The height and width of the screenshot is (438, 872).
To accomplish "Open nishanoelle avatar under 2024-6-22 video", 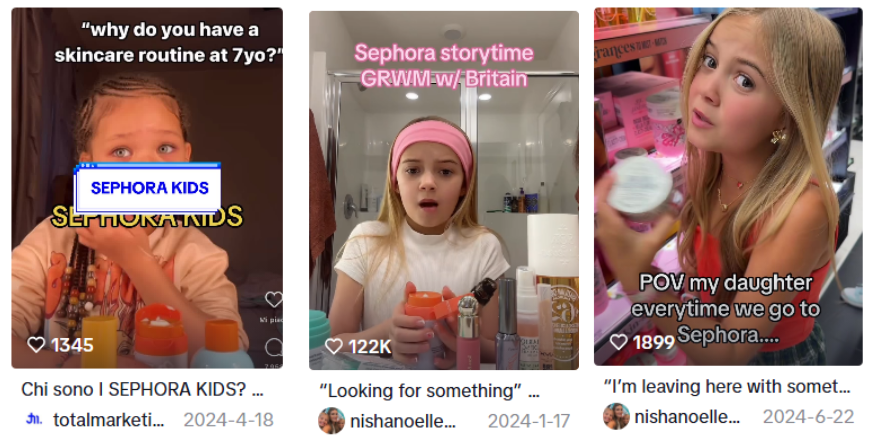I will [x=616, y=416].
